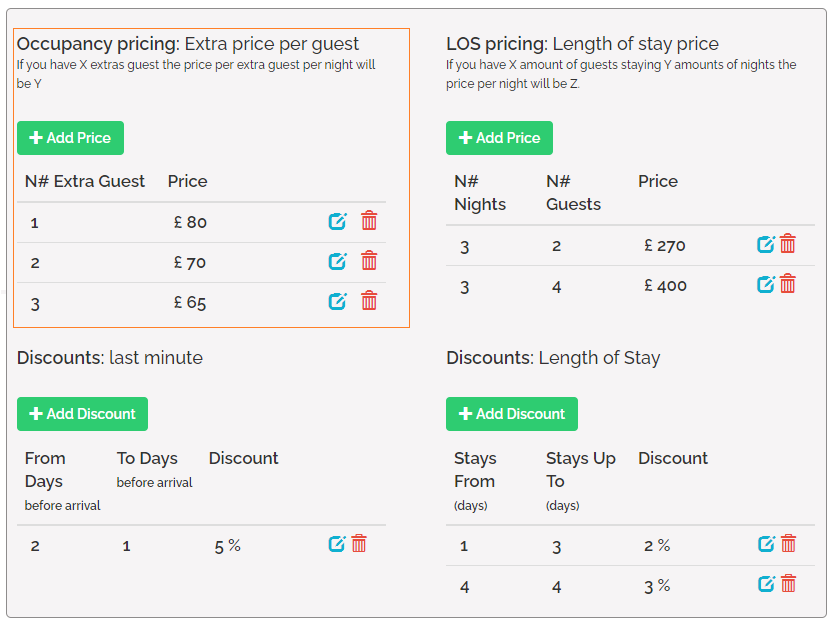Delete the £ 65 extra guest price

coord(369,300)
